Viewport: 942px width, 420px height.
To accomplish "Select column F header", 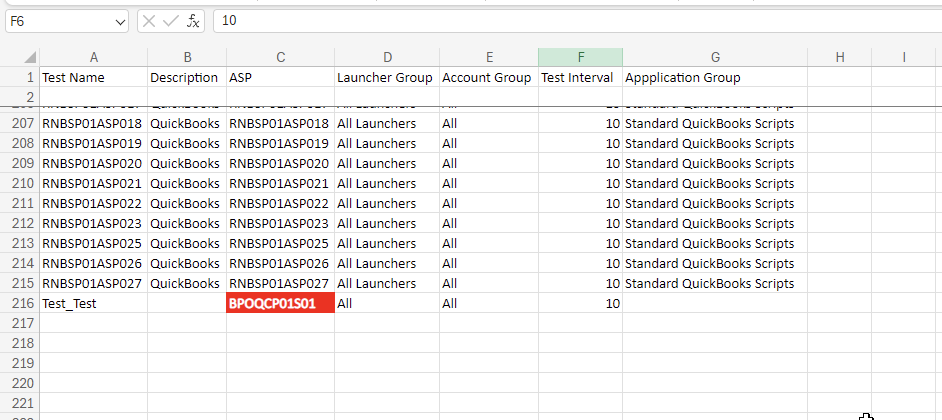I will pos(580,58).
